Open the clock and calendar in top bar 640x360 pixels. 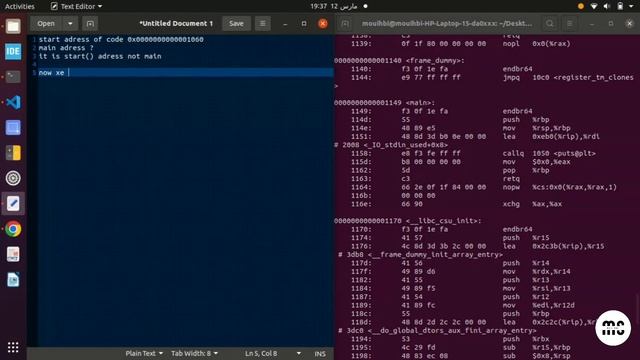334,6
